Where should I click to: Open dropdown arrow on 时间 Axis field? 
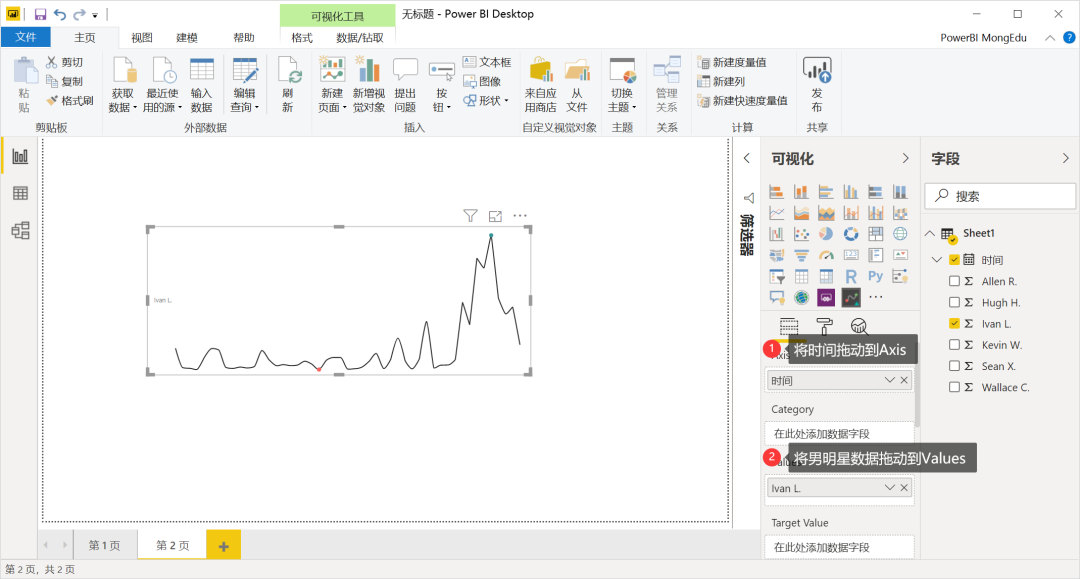pyautogui.click(x=889, y=381)
